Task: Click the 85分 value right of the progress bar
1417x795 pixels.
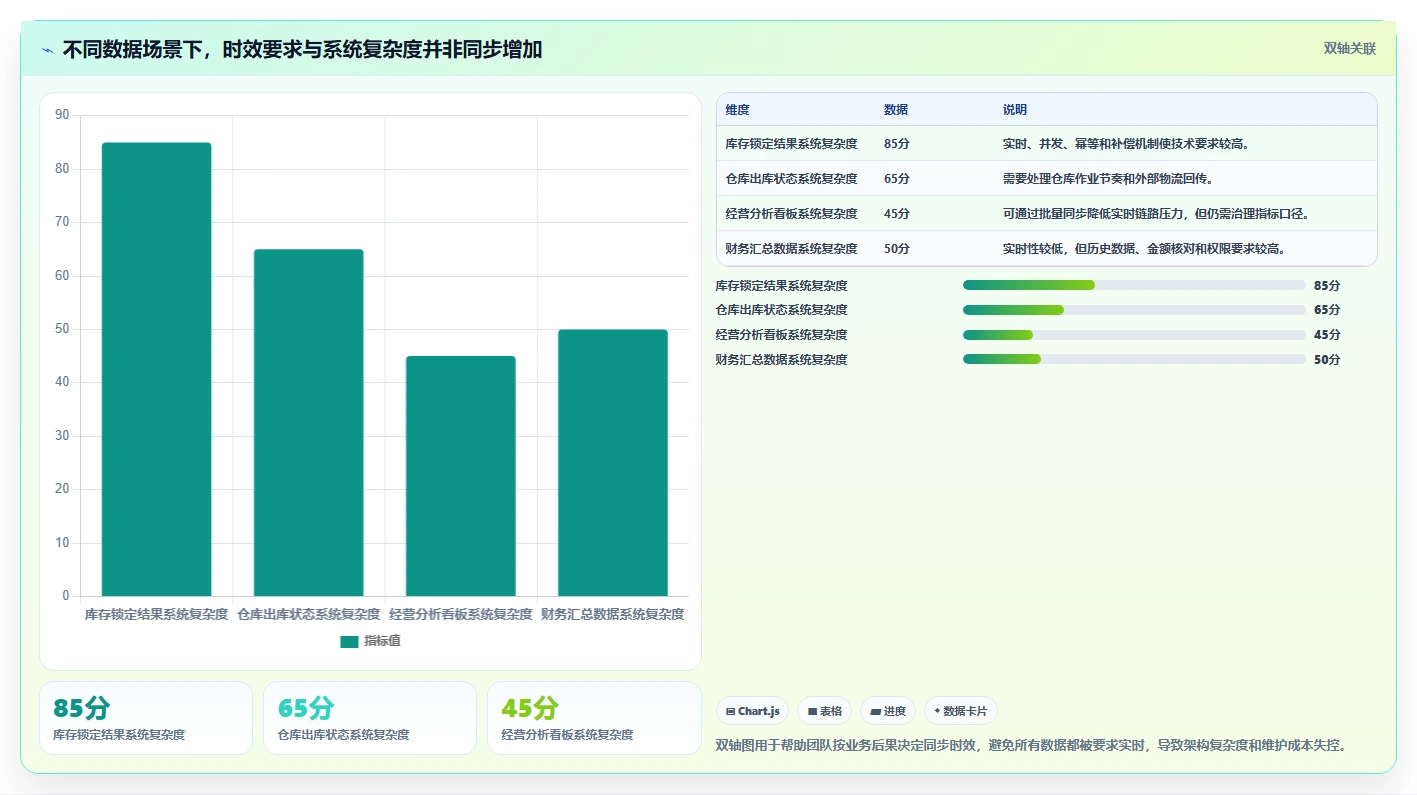Action: 1327,286
